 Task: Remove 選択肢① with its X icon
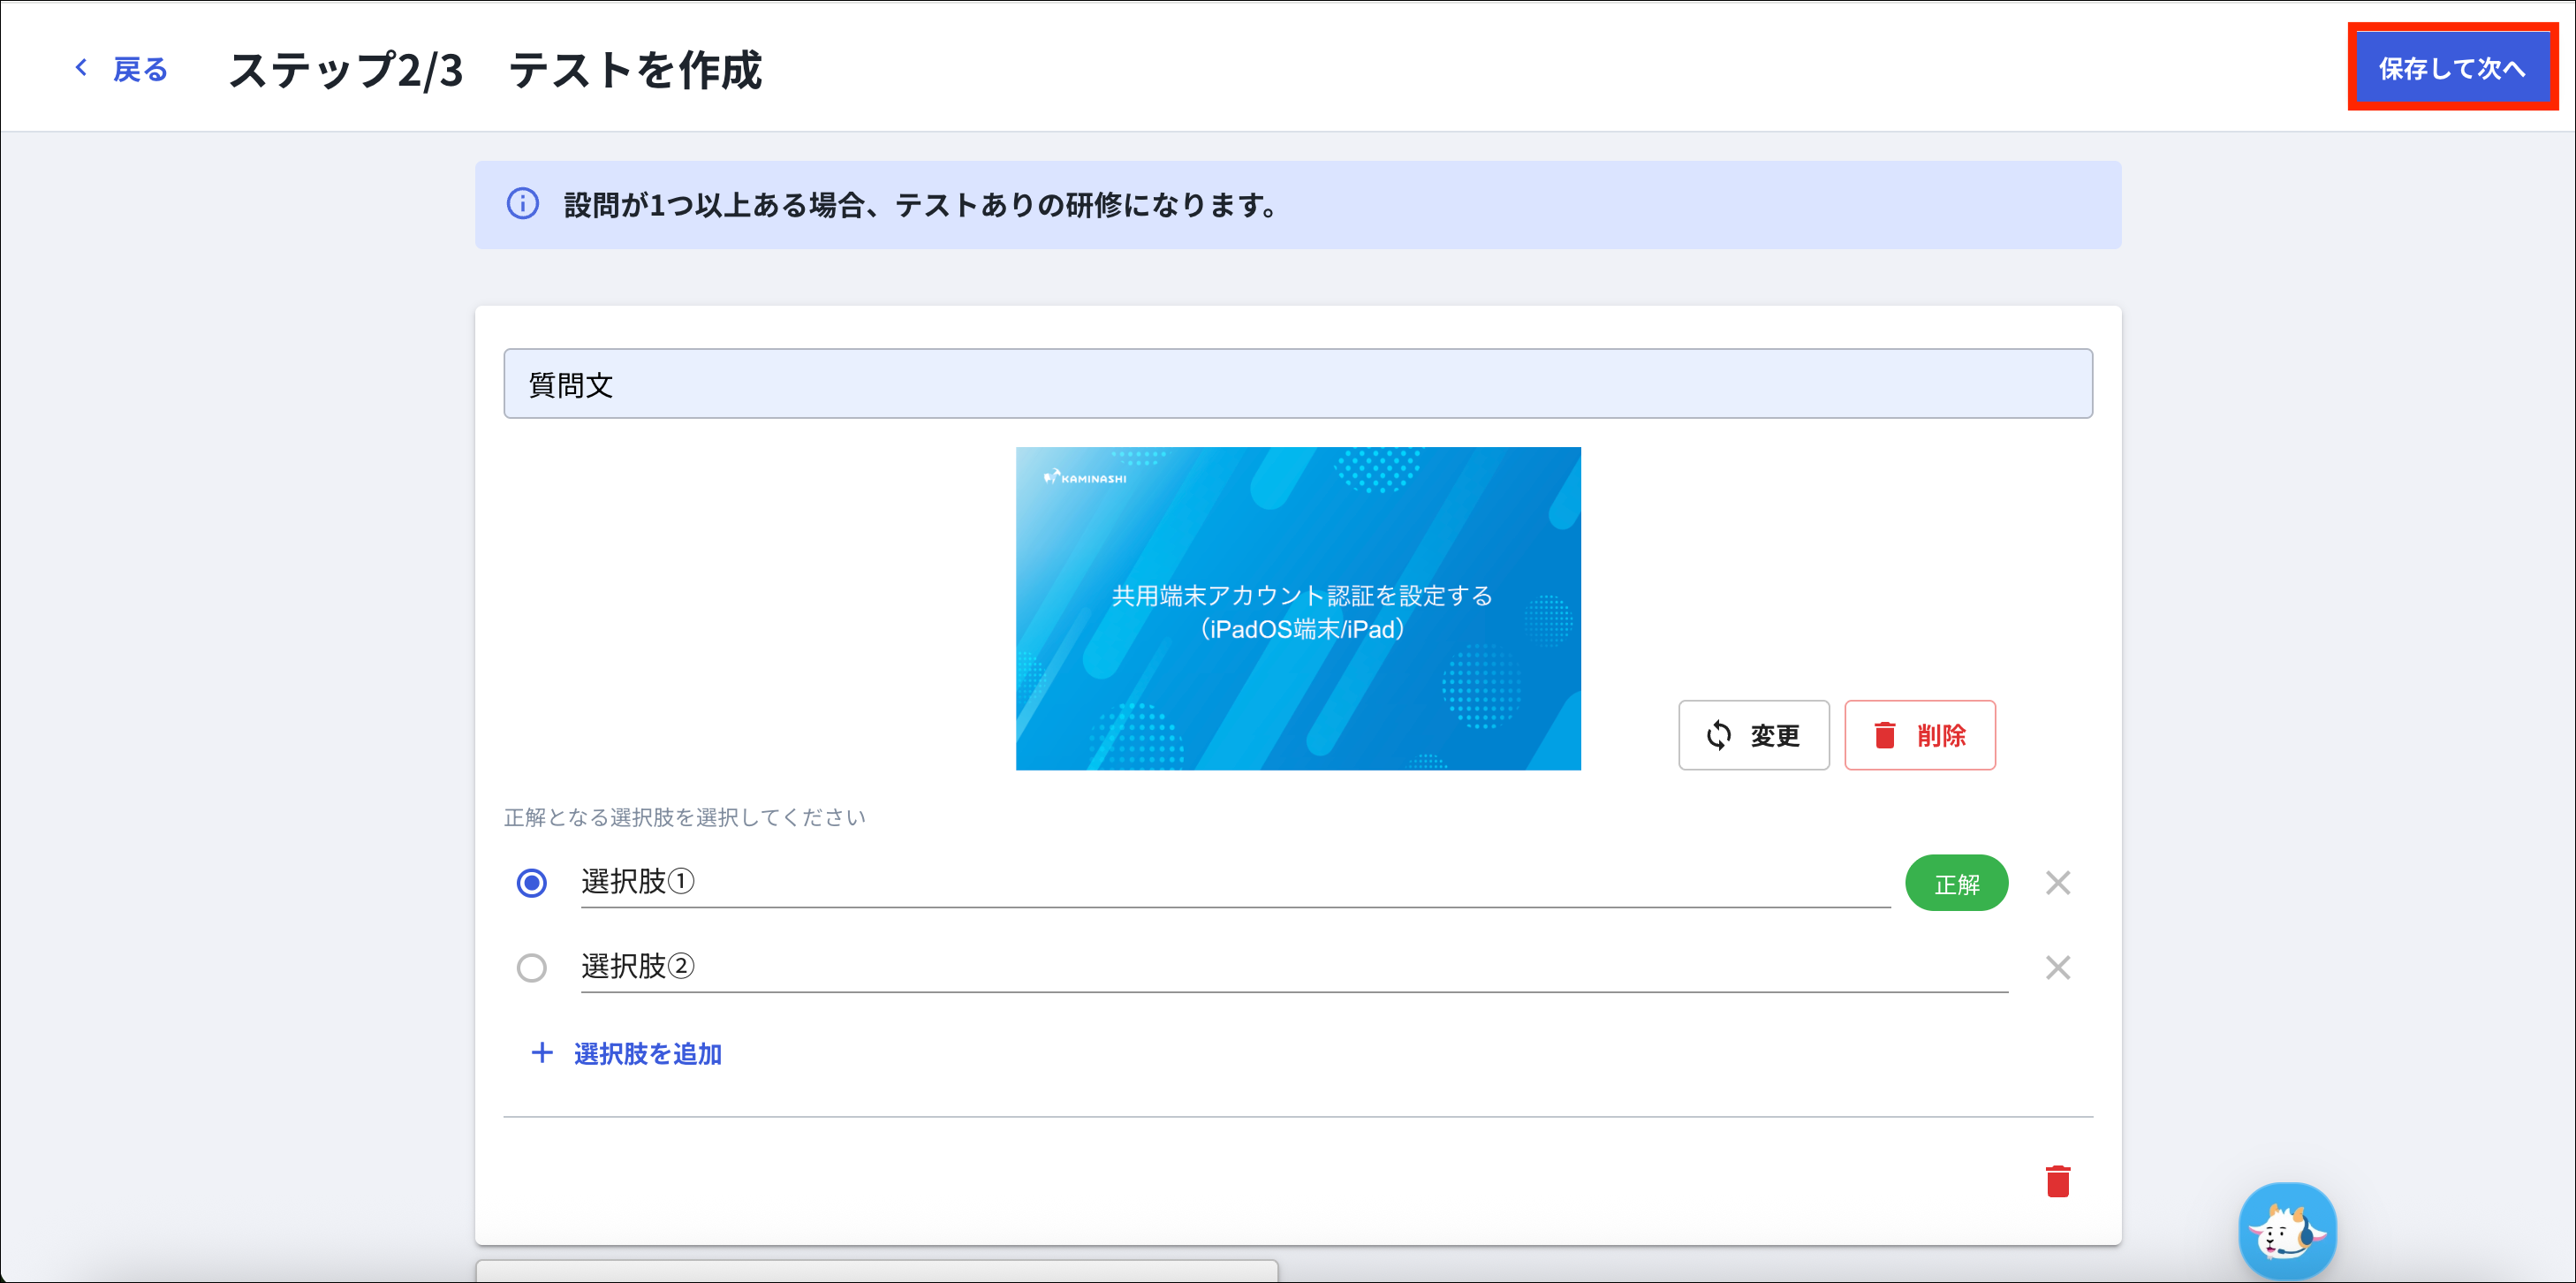coord(2057,883)
